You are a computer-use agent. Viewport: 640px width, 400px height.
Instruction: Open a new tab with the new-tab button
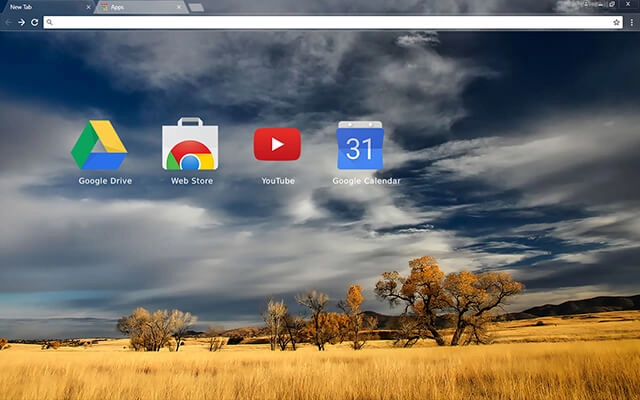196,7
